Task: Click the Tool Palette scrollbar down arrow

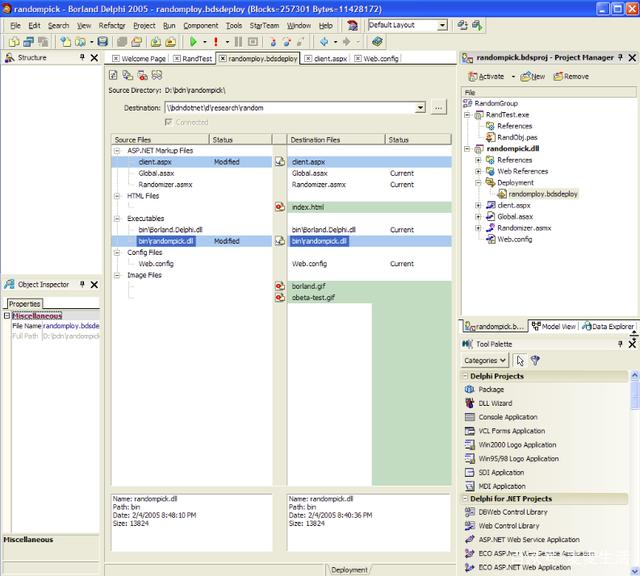Action: pyautogui.click(x=635, y=571)
